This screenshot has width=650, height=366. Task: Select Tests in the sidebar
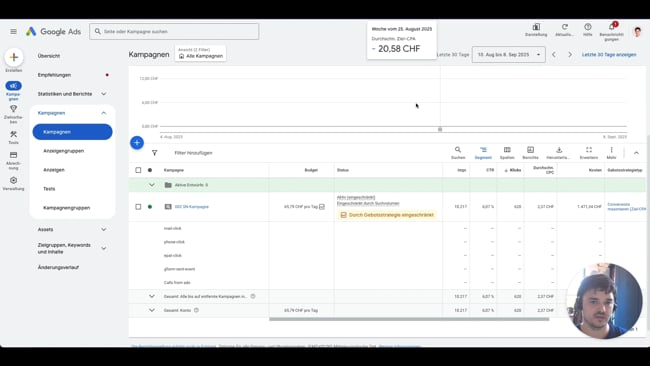coord(49,189)
